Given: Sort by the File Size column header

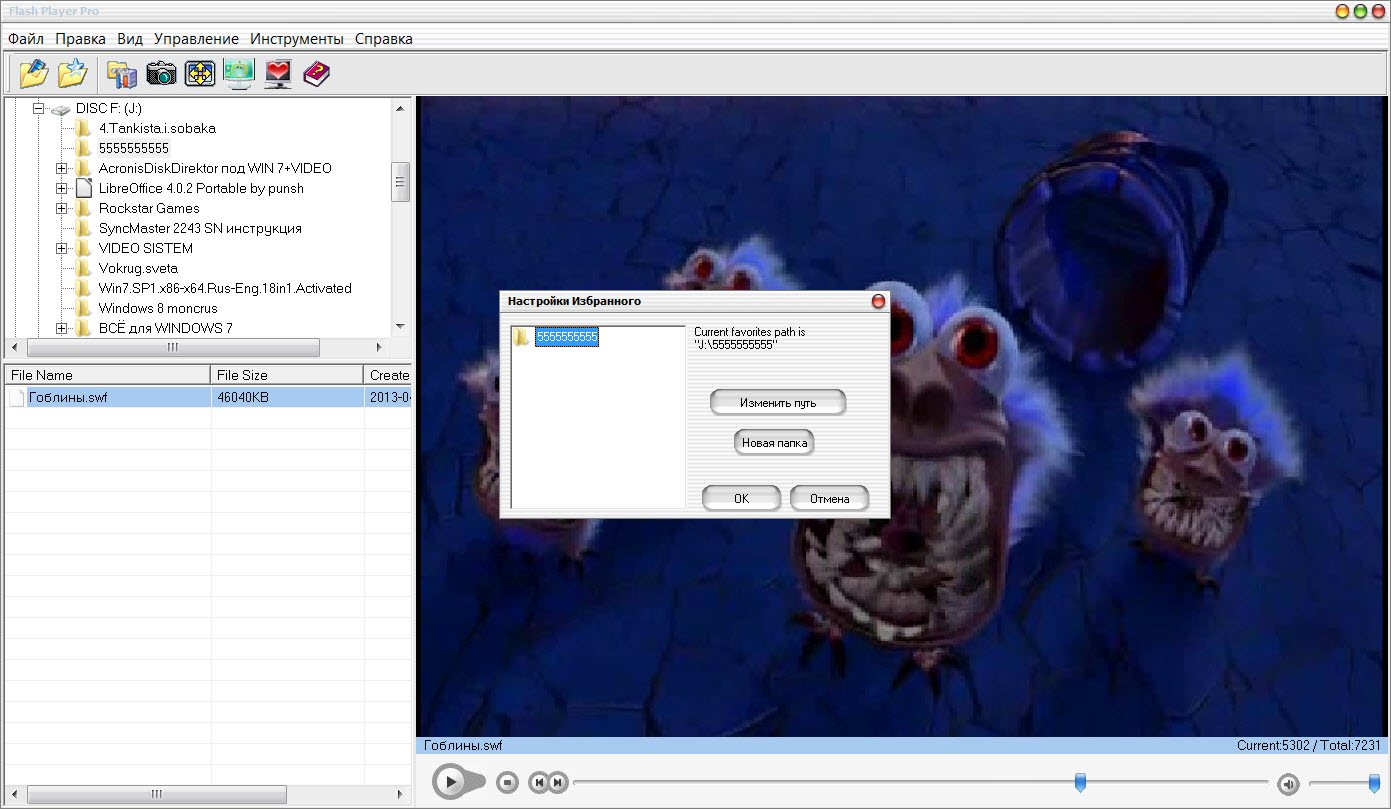Looking at the screenshot, I should pos(288,375).
